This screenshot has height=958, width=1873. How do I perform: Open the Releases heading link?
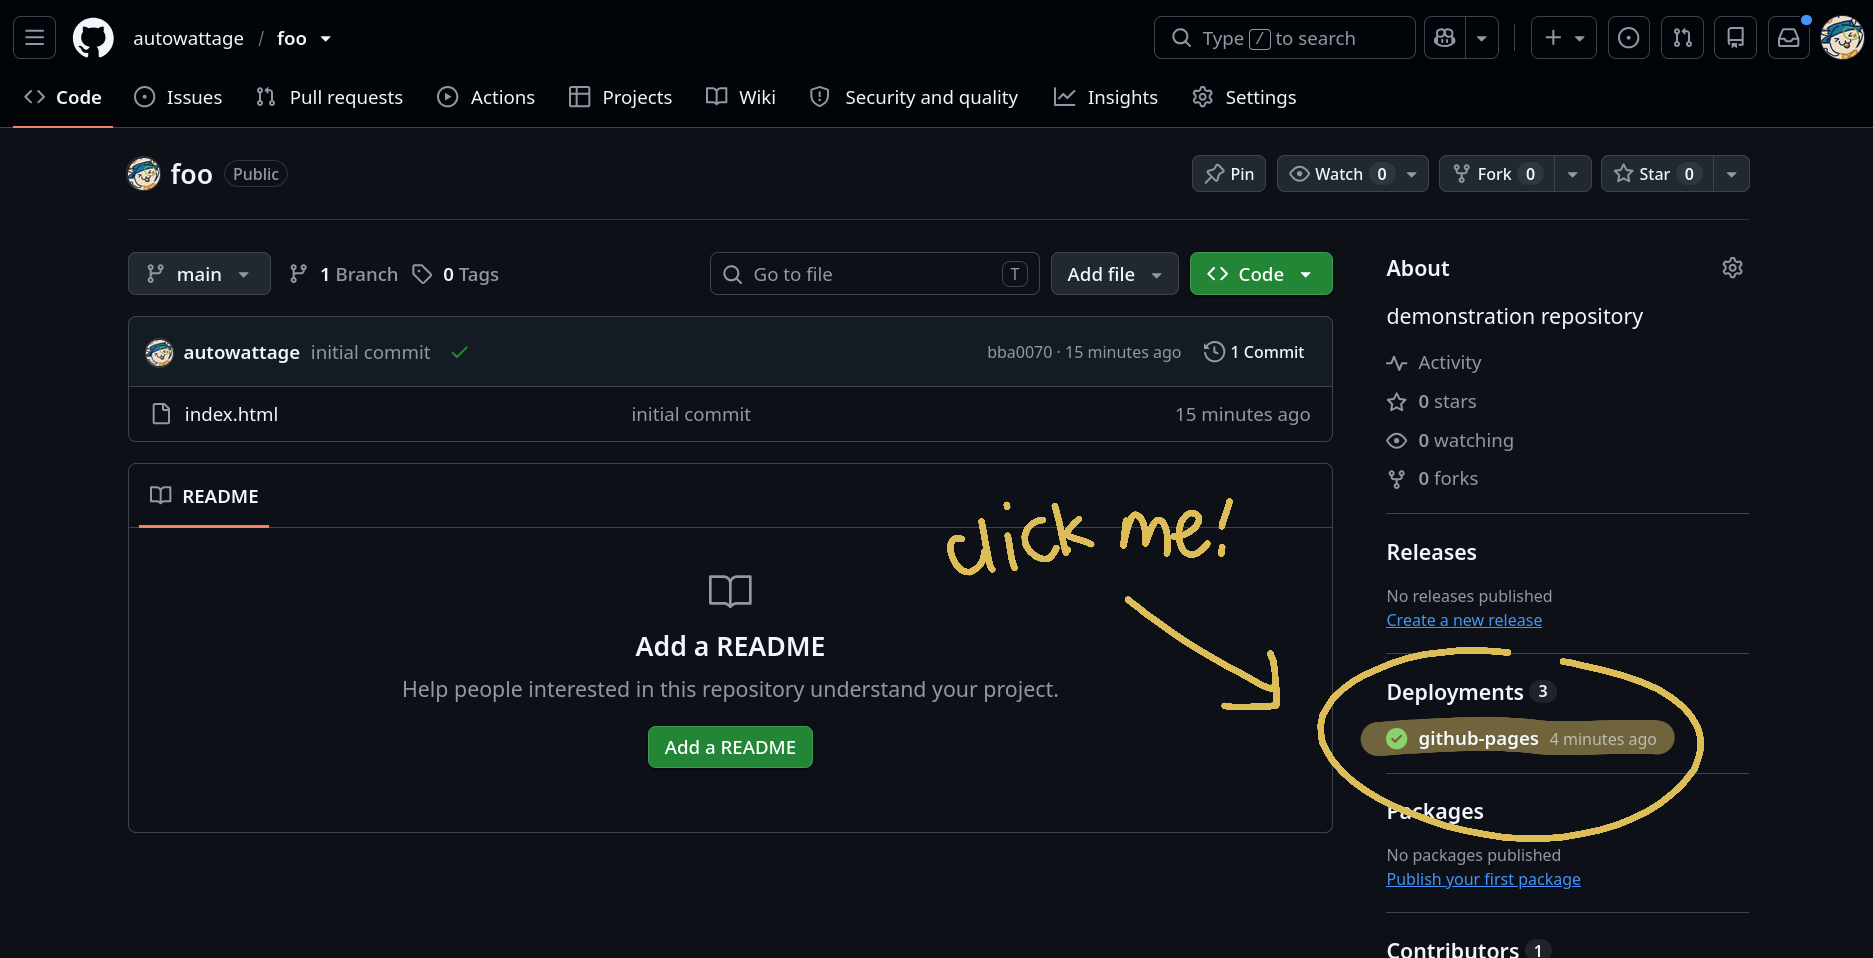[1431, 552]
